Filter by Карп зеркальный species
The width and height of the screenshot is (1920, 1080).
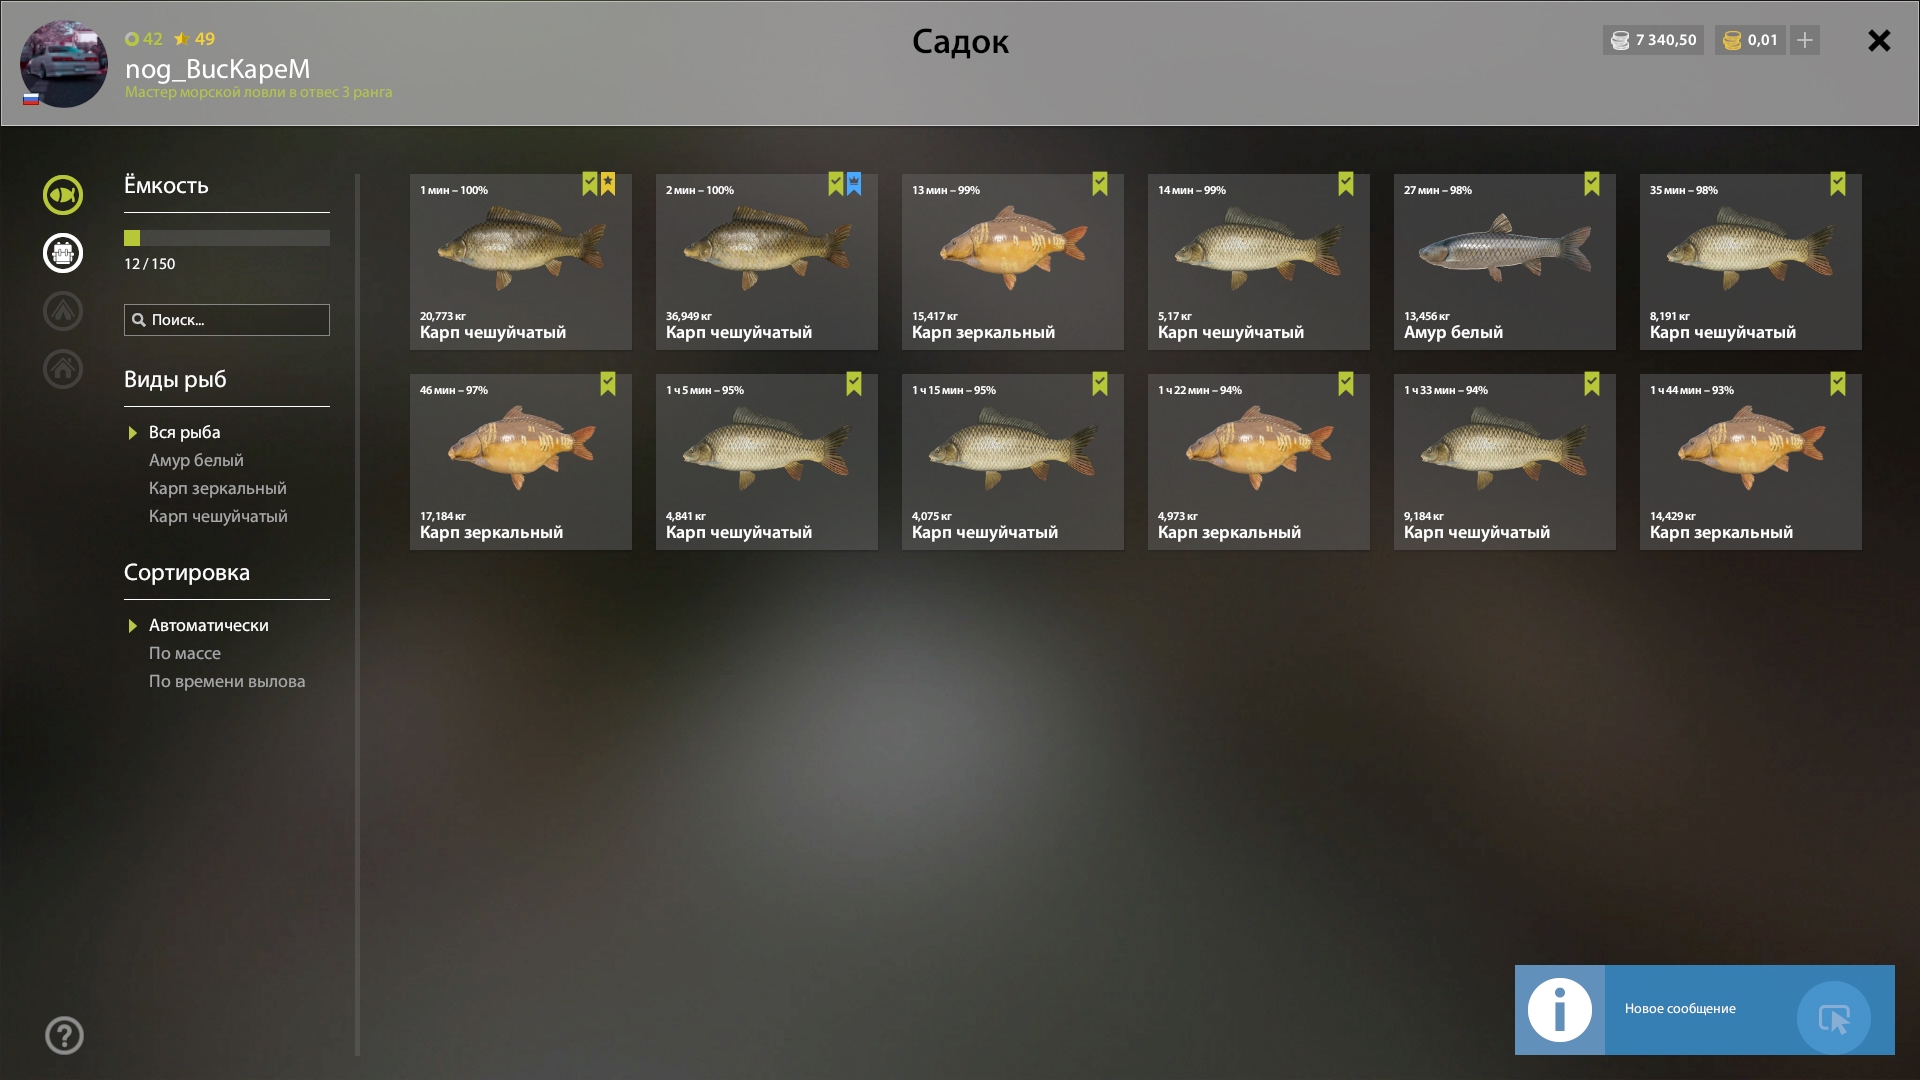tap(218, 488)
